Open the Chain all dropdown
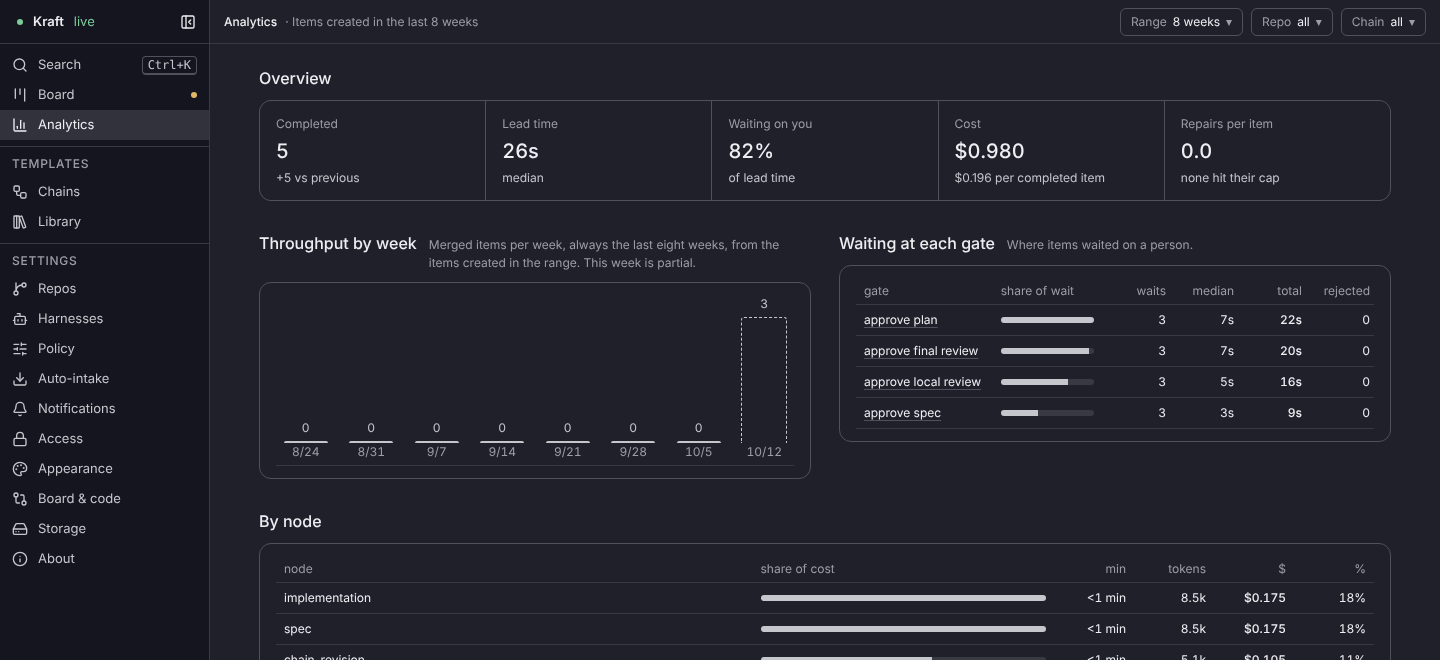 1384,22
